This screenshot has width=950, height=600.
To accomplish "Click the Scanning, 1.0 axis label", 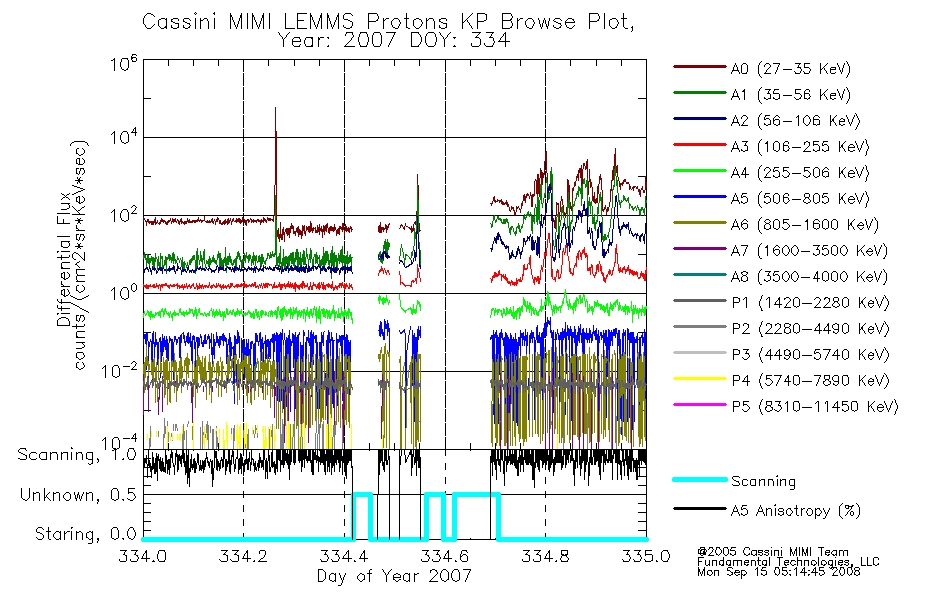I will coord(77,455).
